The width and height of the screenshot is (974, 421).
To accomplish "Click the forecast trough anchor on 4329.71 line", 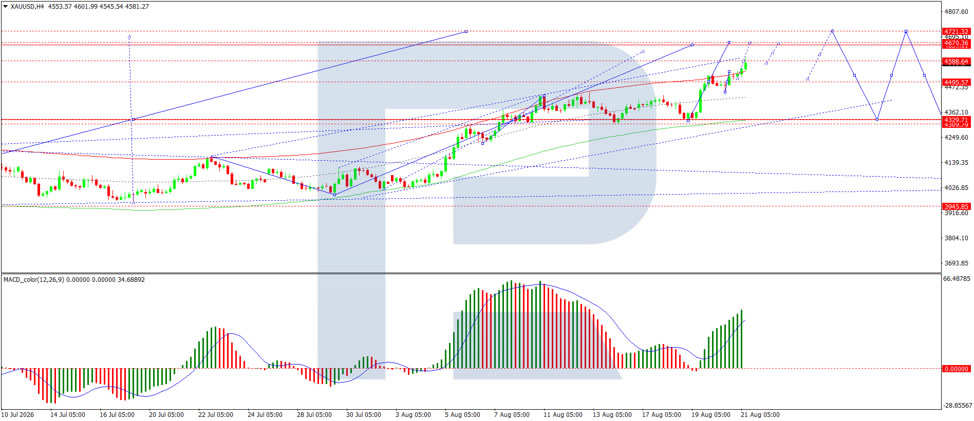I will pos(876,119).
